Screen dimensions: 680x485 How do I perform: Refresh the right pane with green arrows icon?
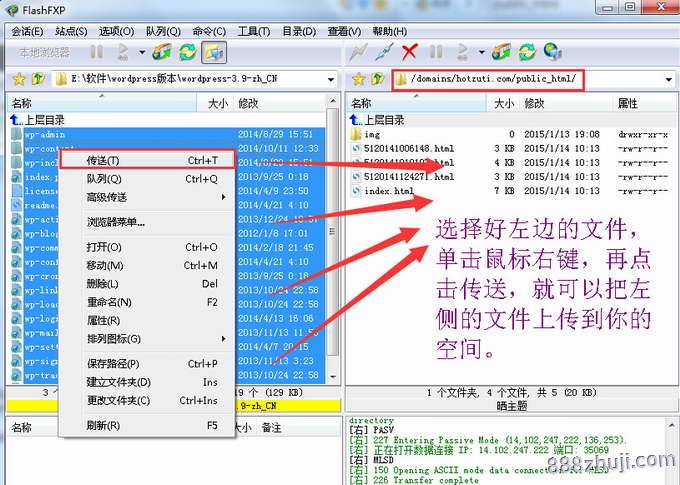click(x=527, y=52)
